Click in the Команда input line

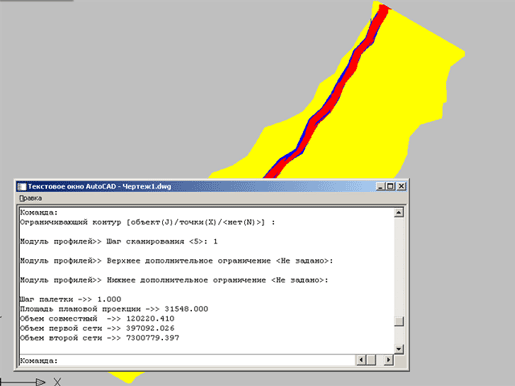(x=188, y=360)
